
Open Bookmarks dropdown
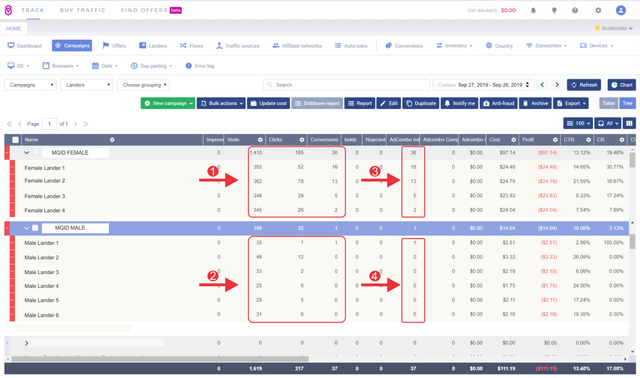pos(613,28)
